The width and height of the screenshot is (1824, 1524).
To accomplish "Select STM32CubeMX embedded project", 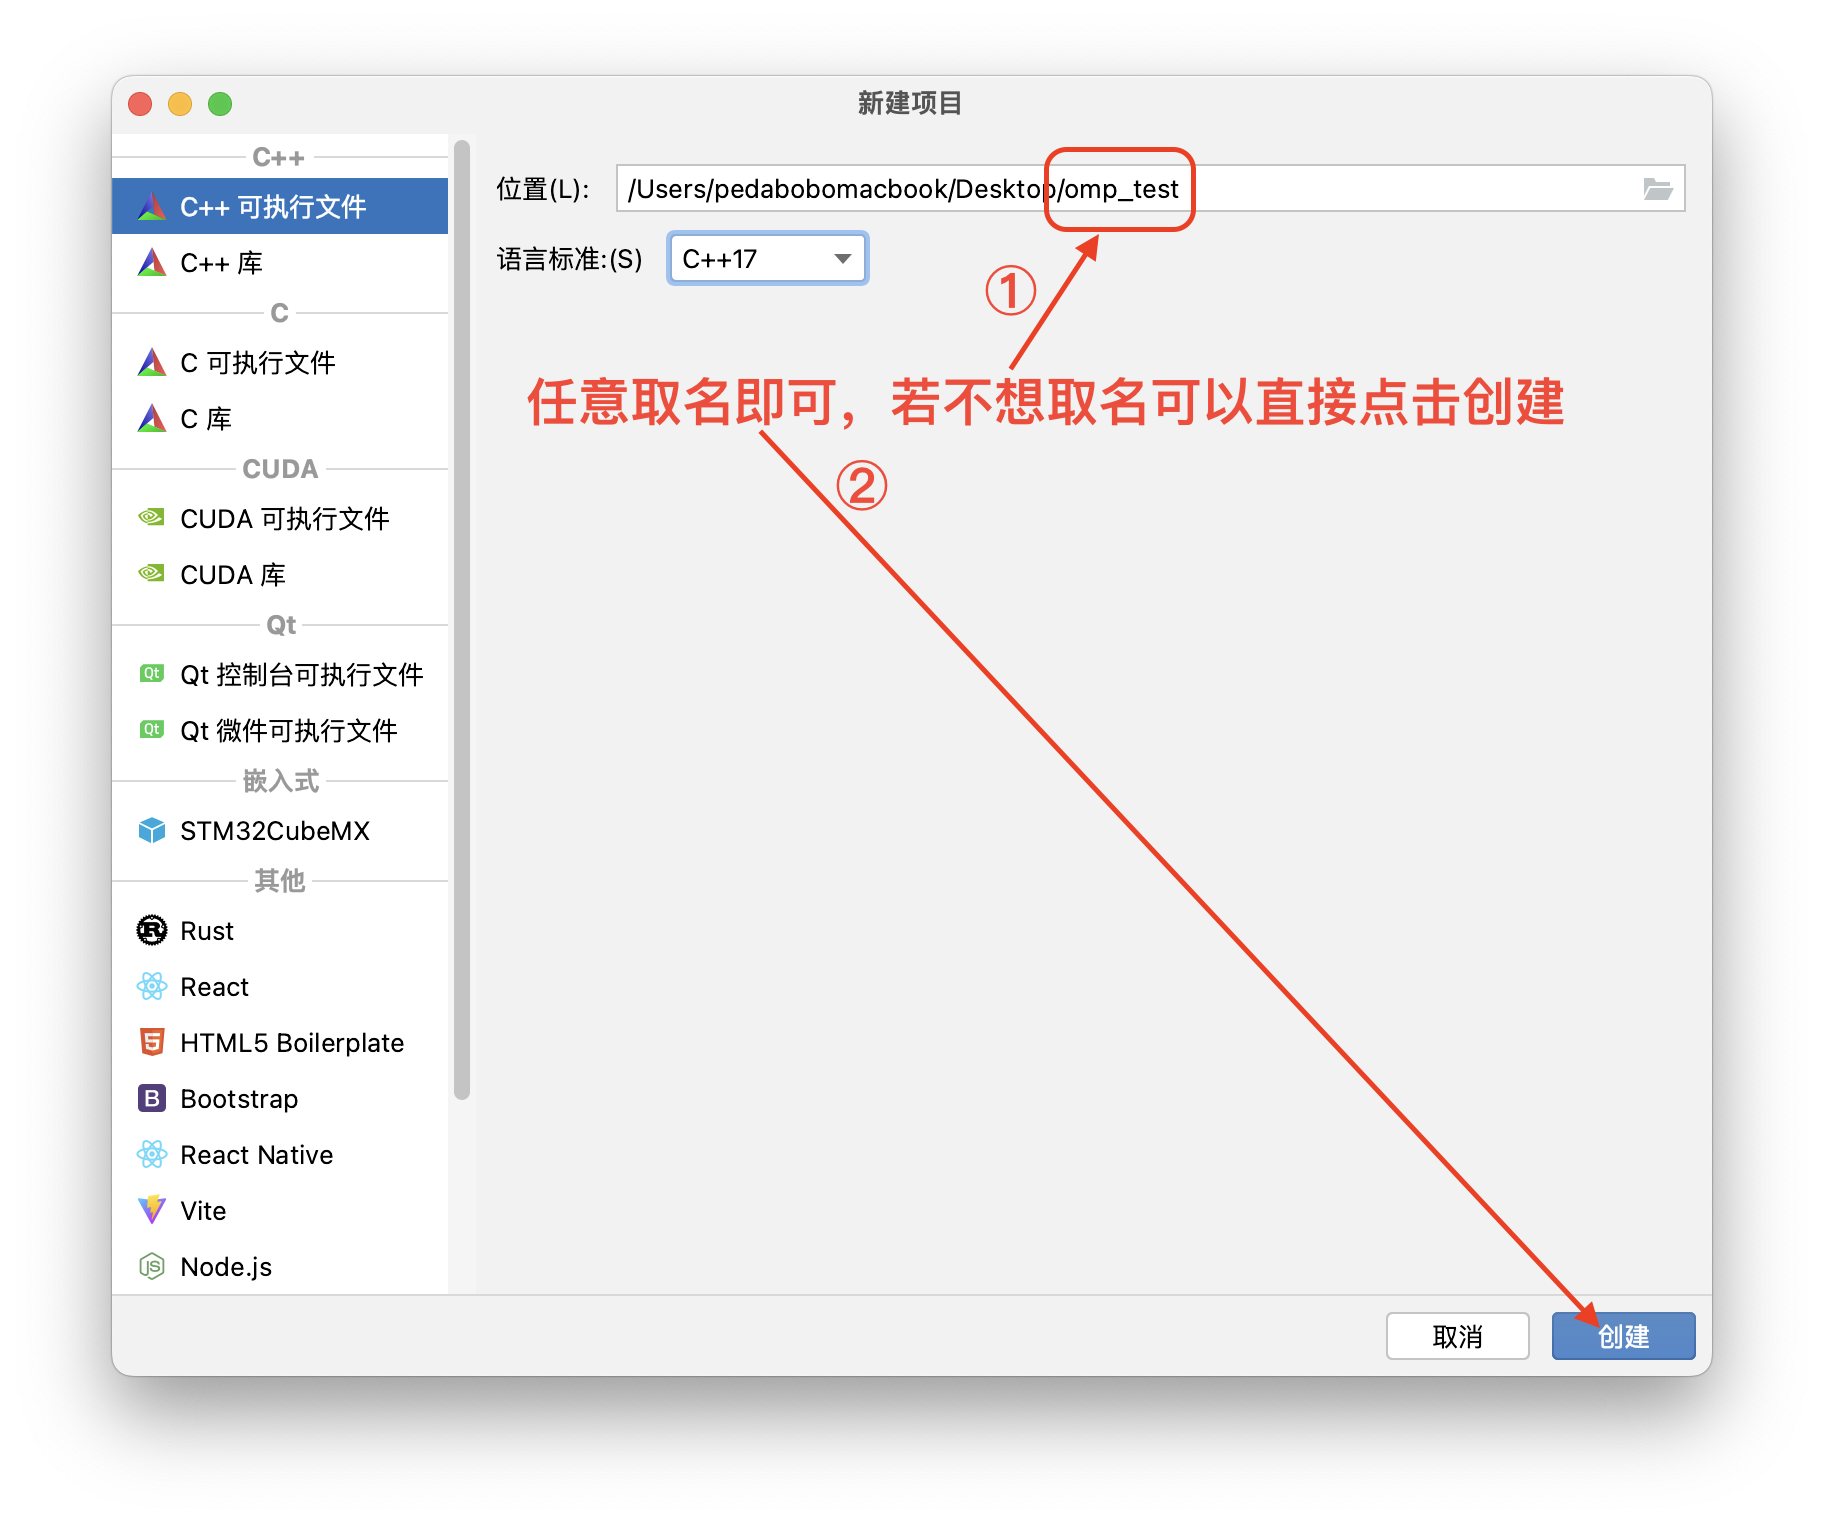I will click(280, 830).
